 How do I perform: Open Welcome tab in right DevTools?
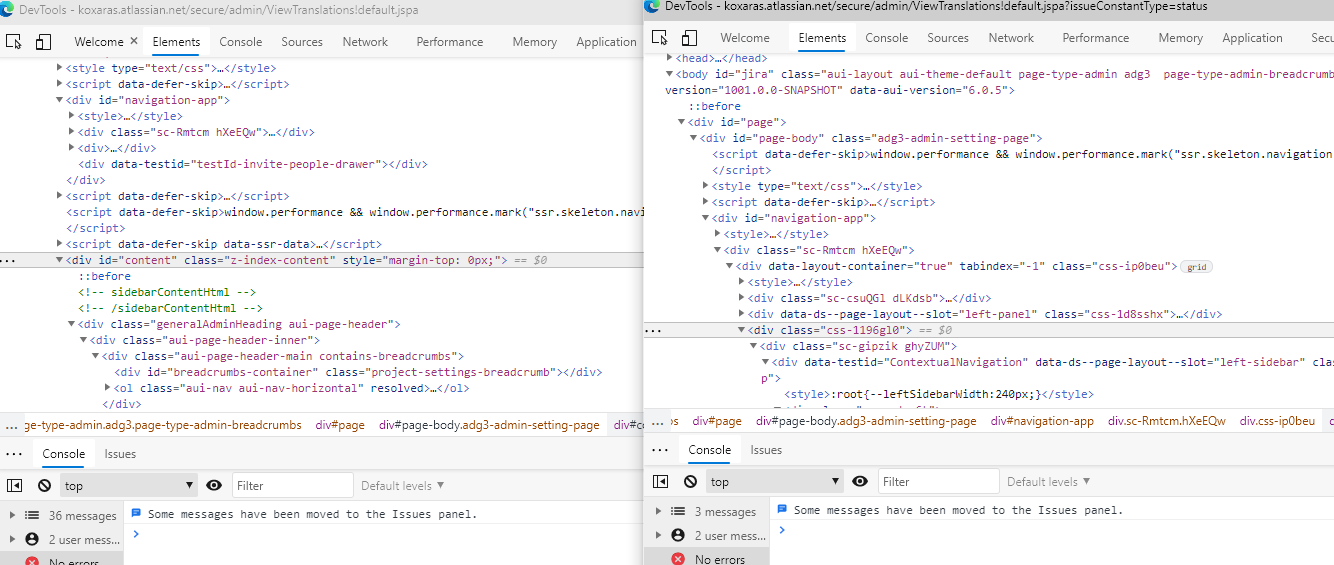click(745, 38)
